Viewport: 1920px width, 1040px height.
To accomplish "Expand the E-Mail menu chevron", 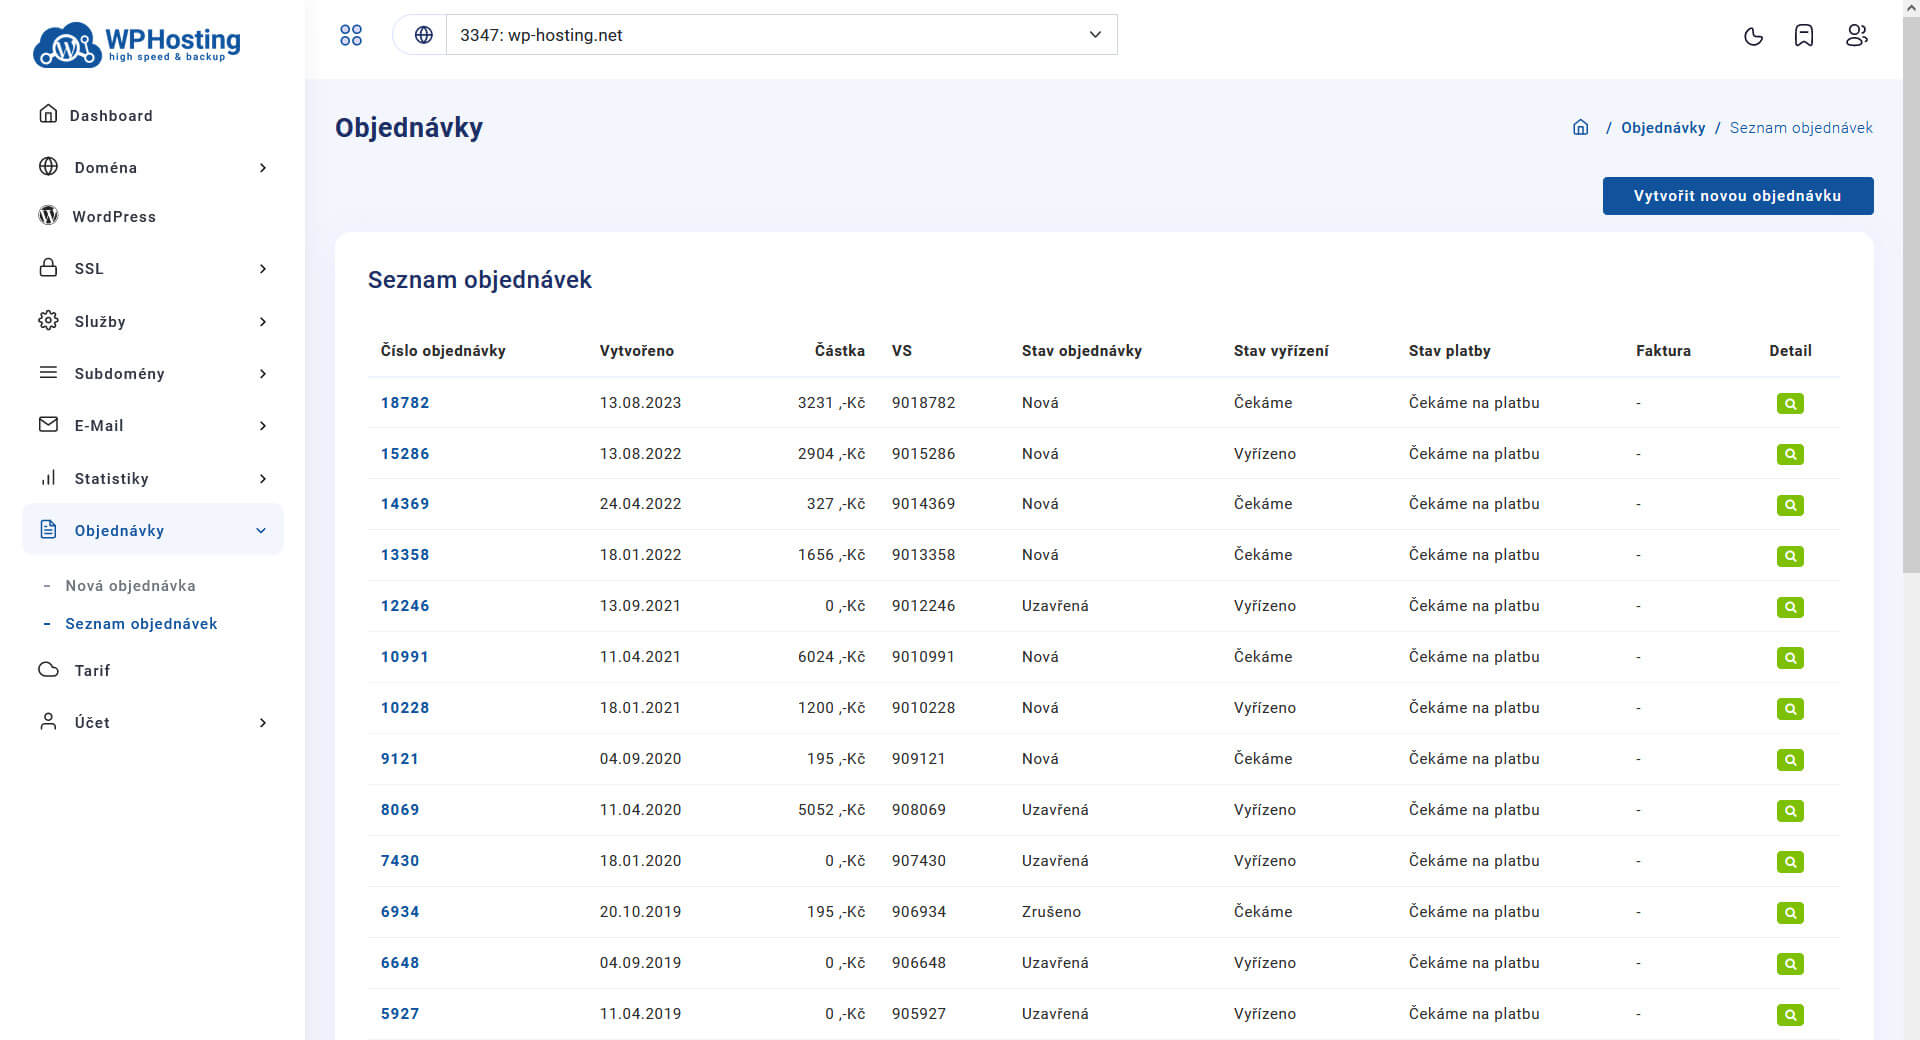I will (x=263, y=426).
